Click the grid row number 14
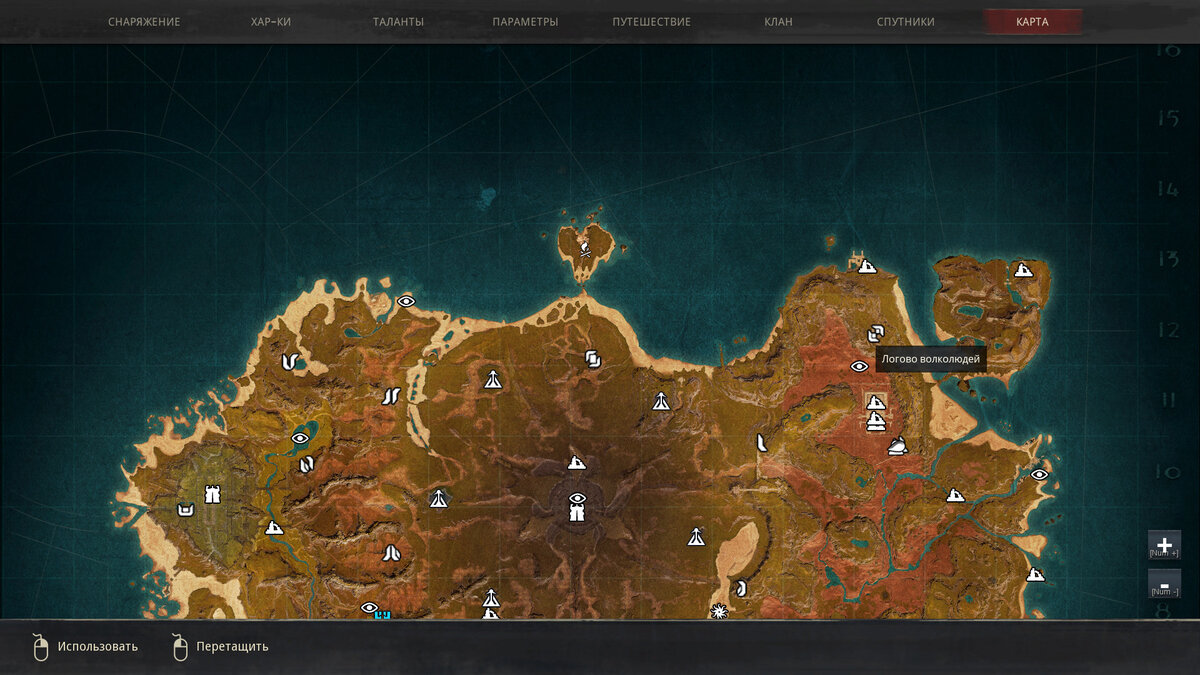The image size is (1200, 675). [x=1167, y=188]
